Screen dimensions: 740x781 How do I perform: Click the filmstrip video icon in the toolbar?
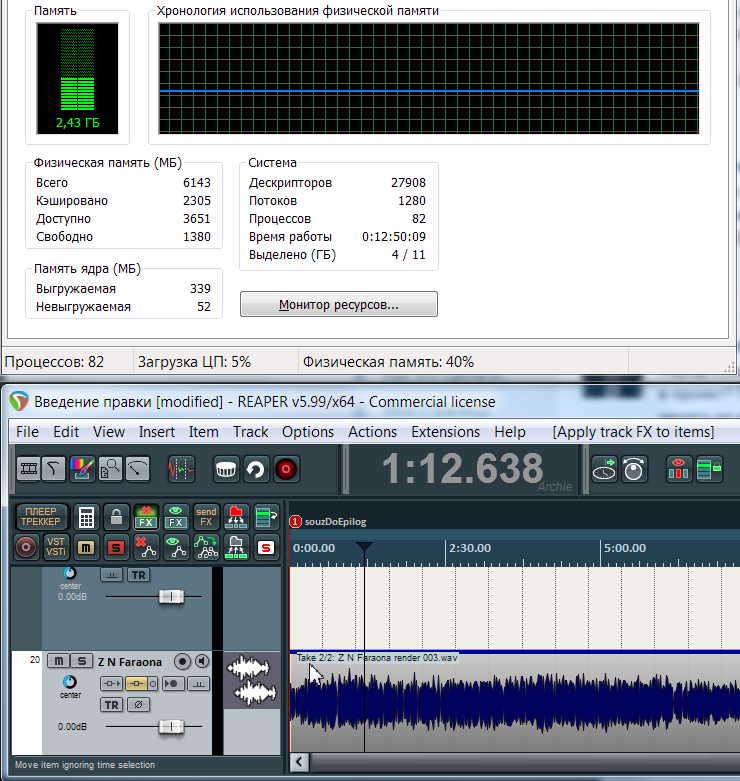[x=30, y=468]
